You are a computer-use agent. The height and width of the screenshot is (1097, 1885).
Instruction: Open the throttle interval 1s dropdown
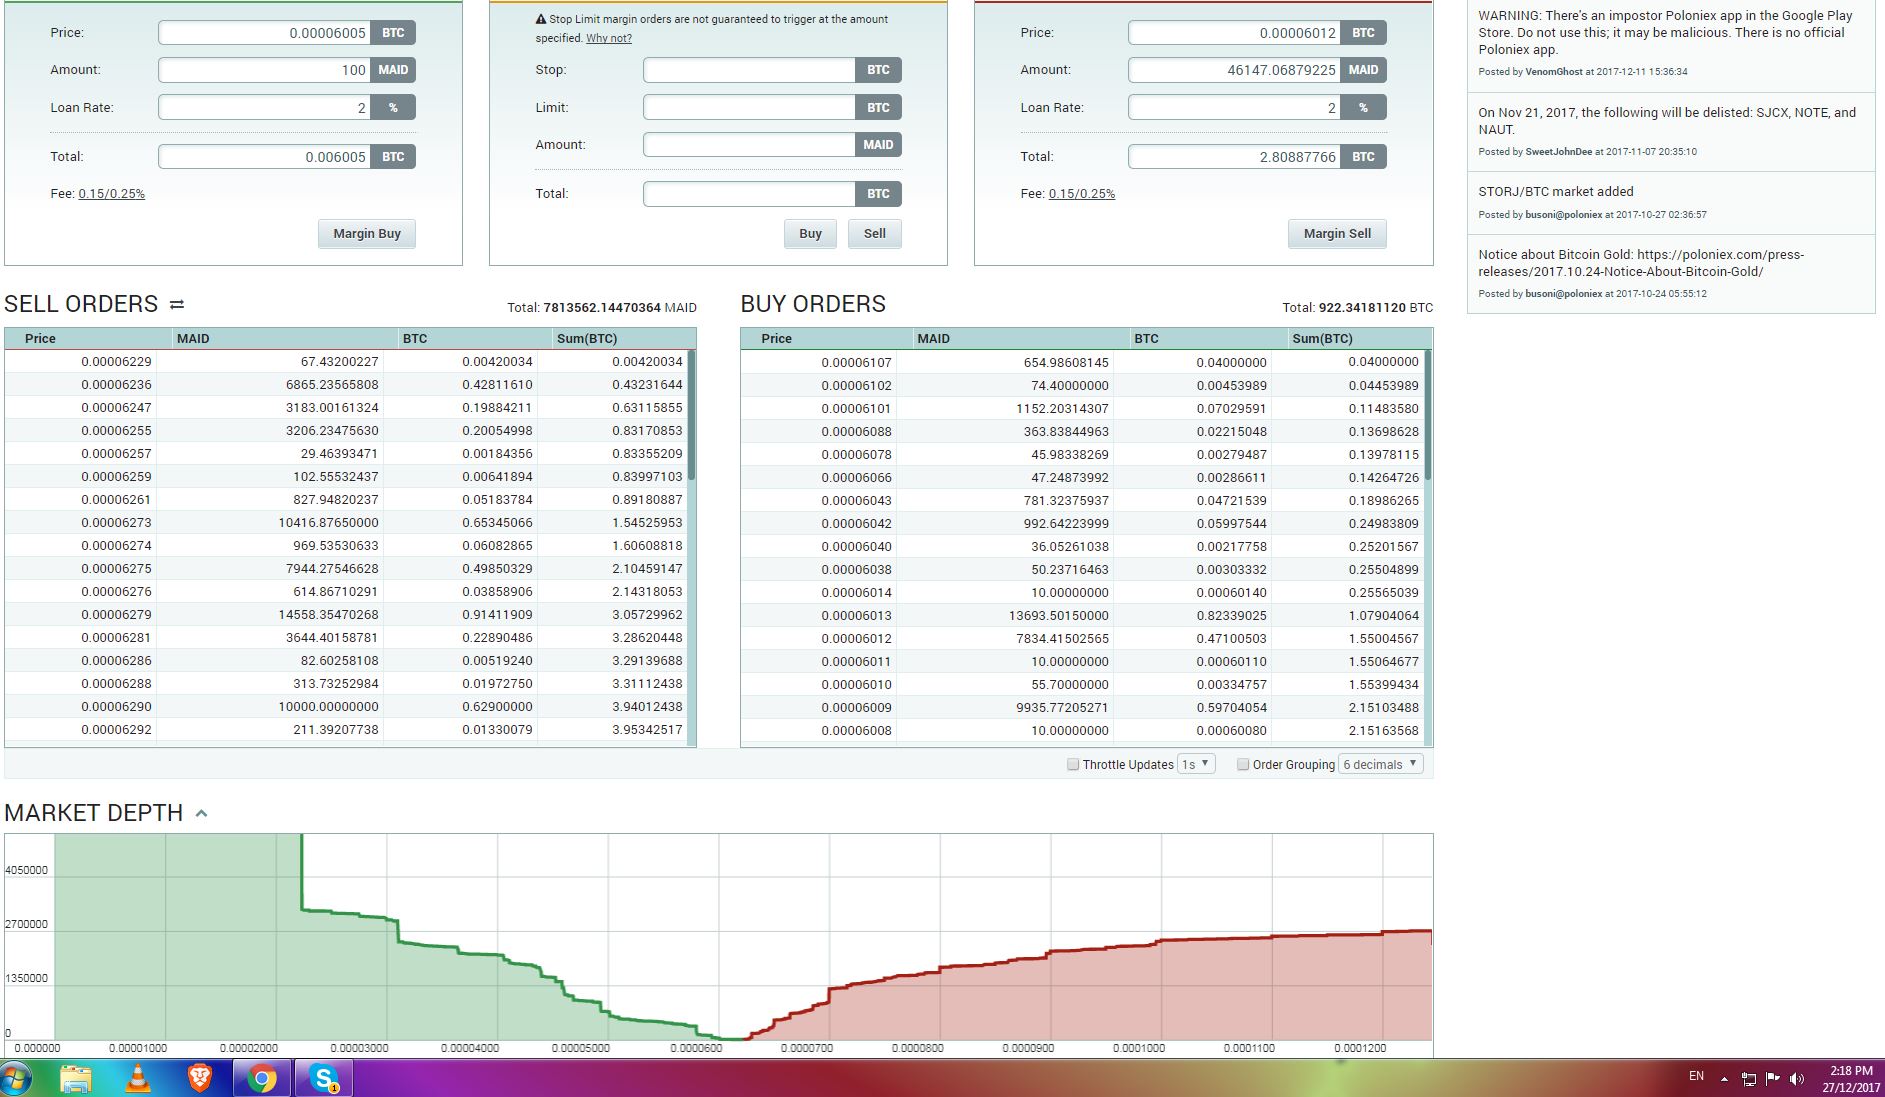point(1196,764)
